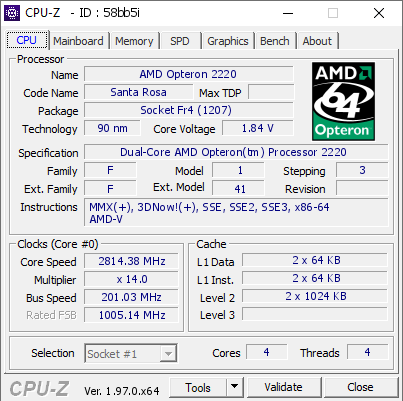The height and width of the screenshot is (401, 403).
Task: Click the Code Name value Santa Rosa
Action: [x=138, y=92]
